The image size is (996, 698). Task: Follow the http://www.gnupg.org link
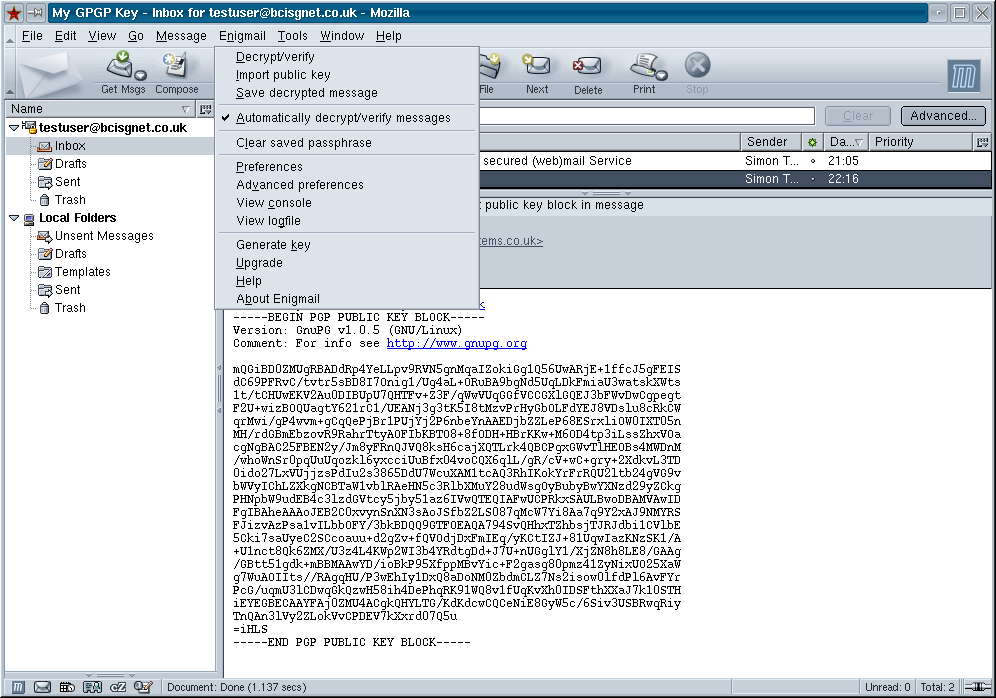pos(457,344)
